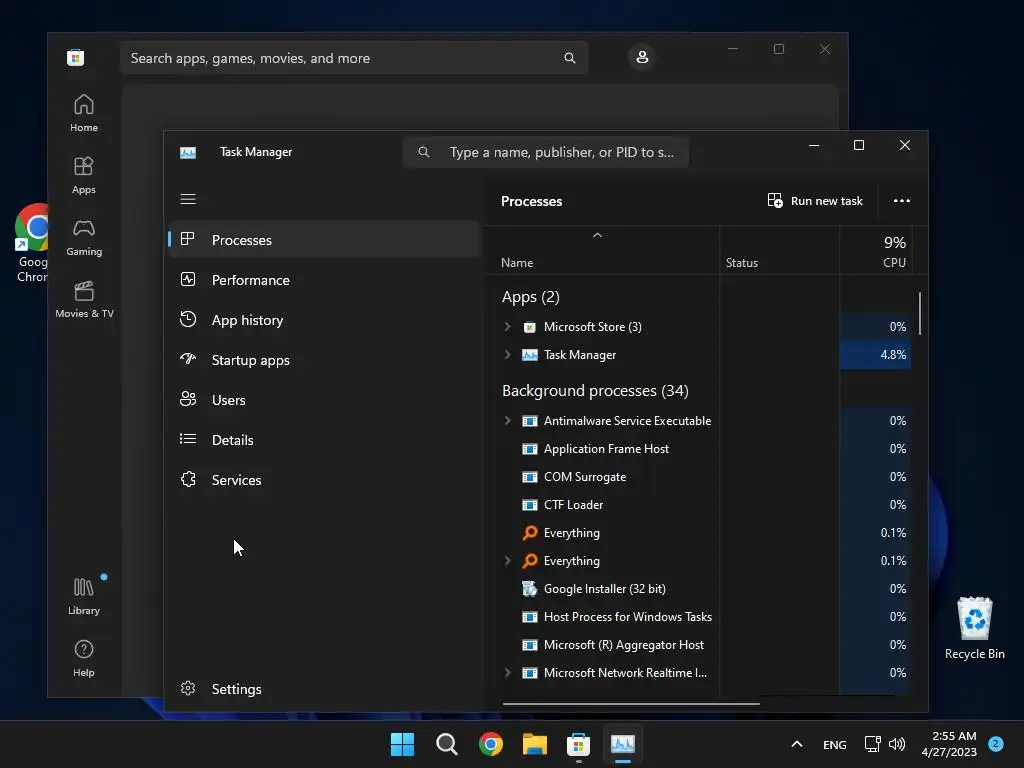1024x768 pixels.
Task: Open Library in Microsoft Store
Action: 84,596
